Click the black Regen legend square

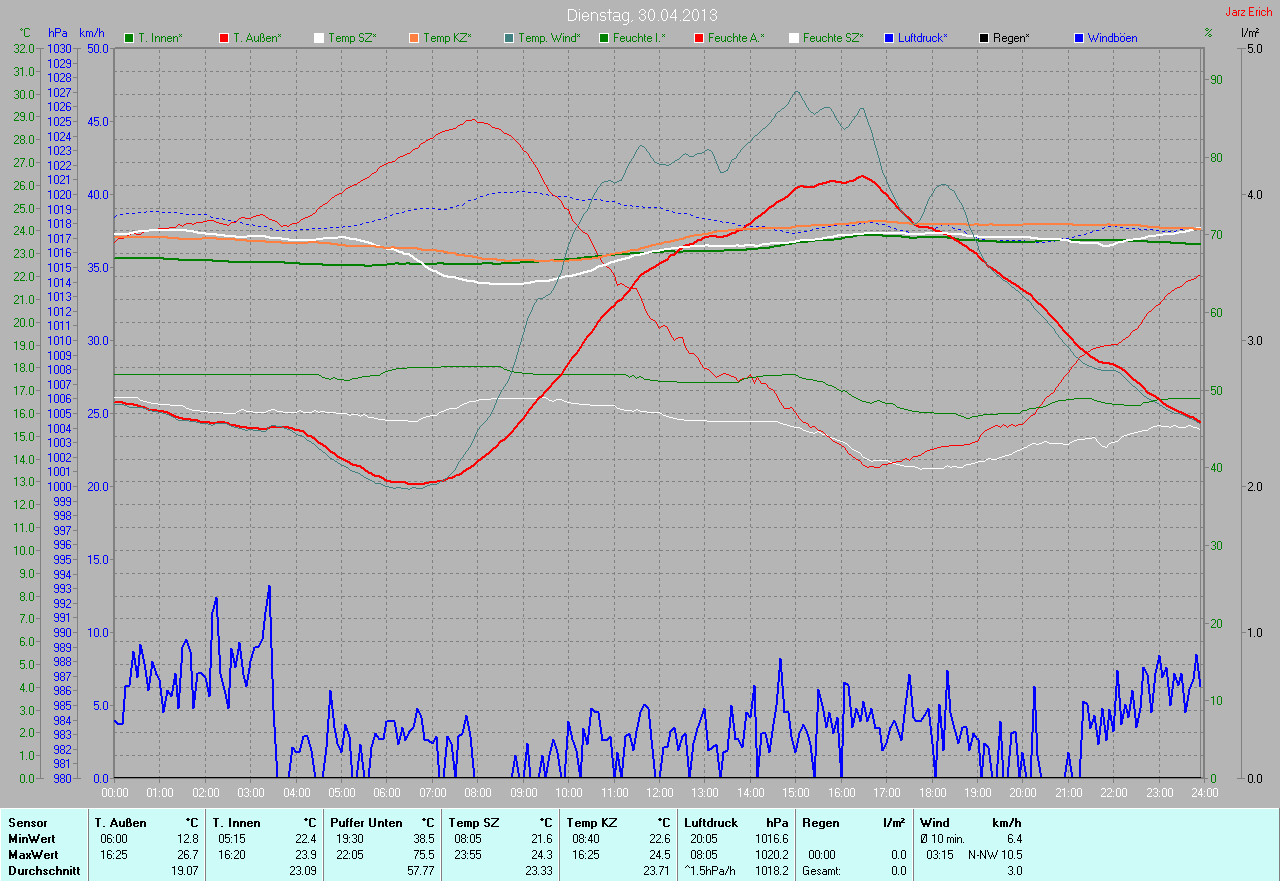click(x=984, y=38)
